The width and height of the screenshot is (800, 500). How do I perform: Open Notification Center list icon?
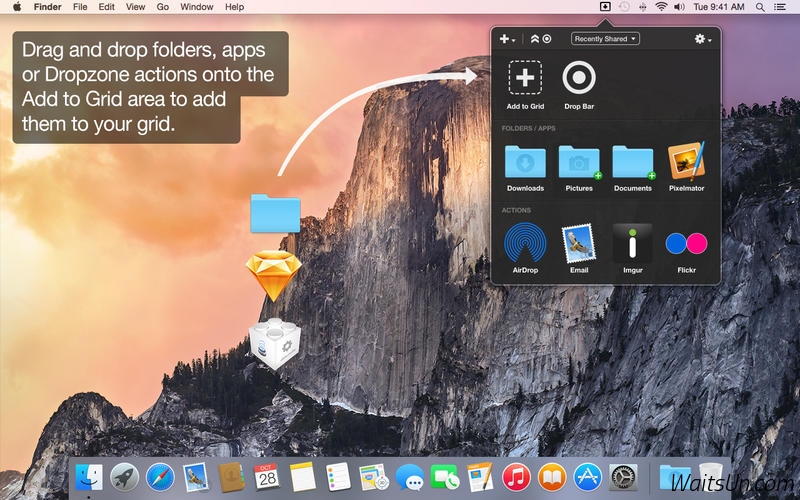(780, 7)
